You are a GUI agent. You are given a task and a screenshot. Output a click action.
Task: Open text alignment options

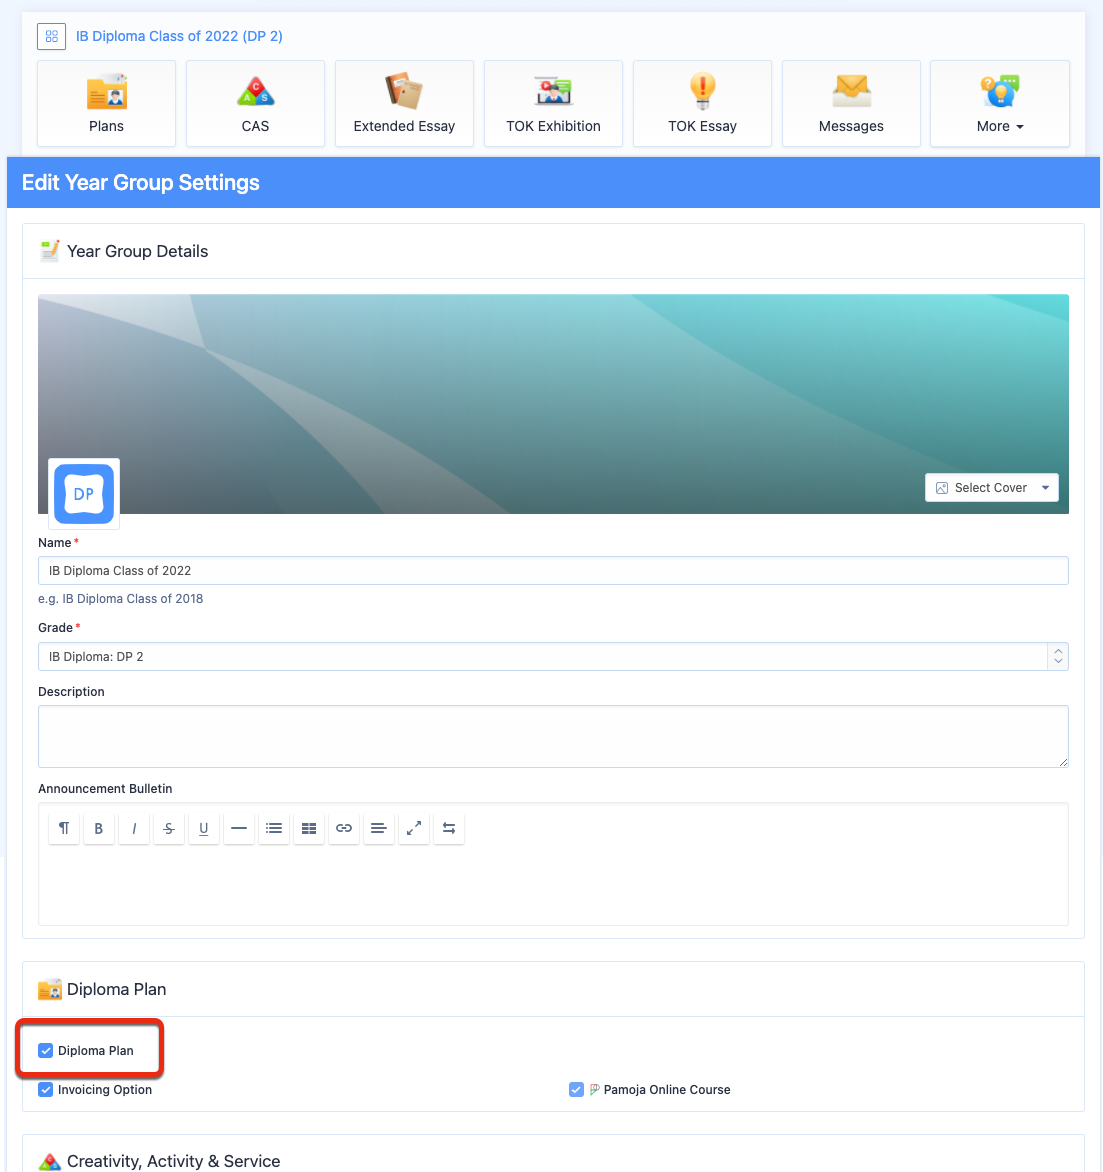click(x=379, y=828)
